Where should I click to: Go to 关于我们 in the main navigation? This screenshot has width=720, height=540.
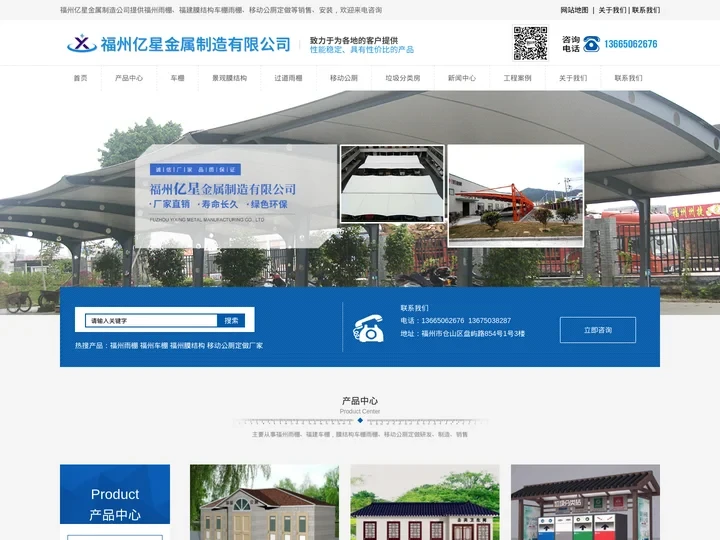pos(573,78)
